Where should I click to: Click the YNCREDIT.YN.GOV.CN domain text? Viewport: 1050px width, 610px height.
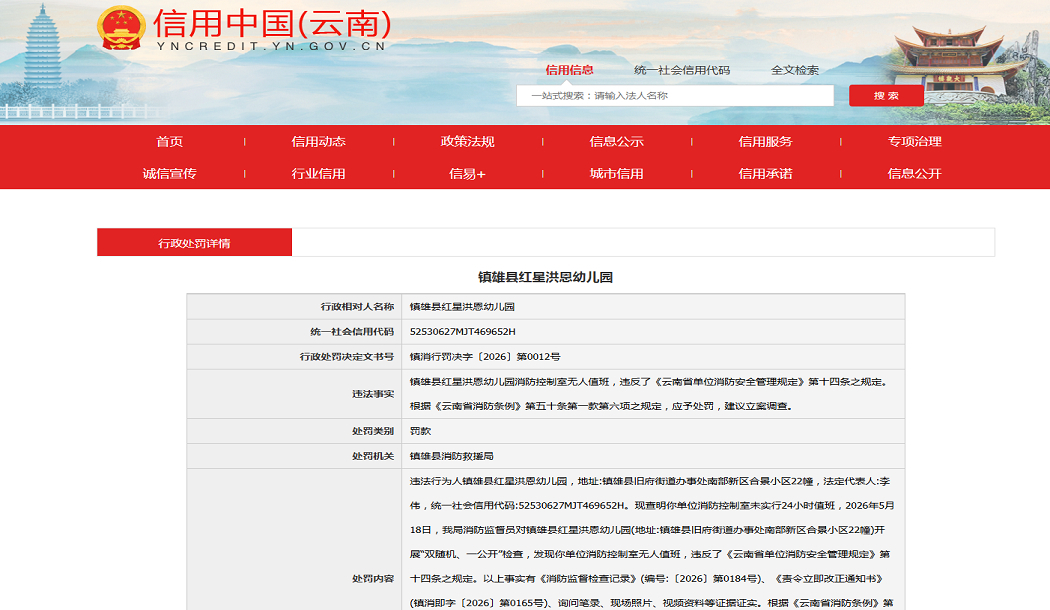point(271,46)
